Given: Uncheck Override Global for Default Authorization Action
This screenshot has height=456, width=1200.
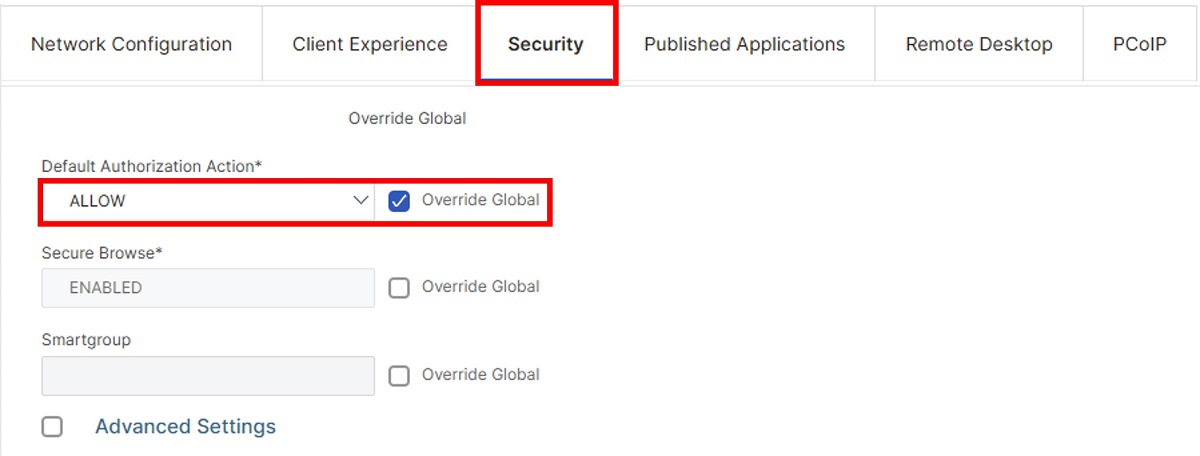Looking at the screenshot, I should 399,201.
